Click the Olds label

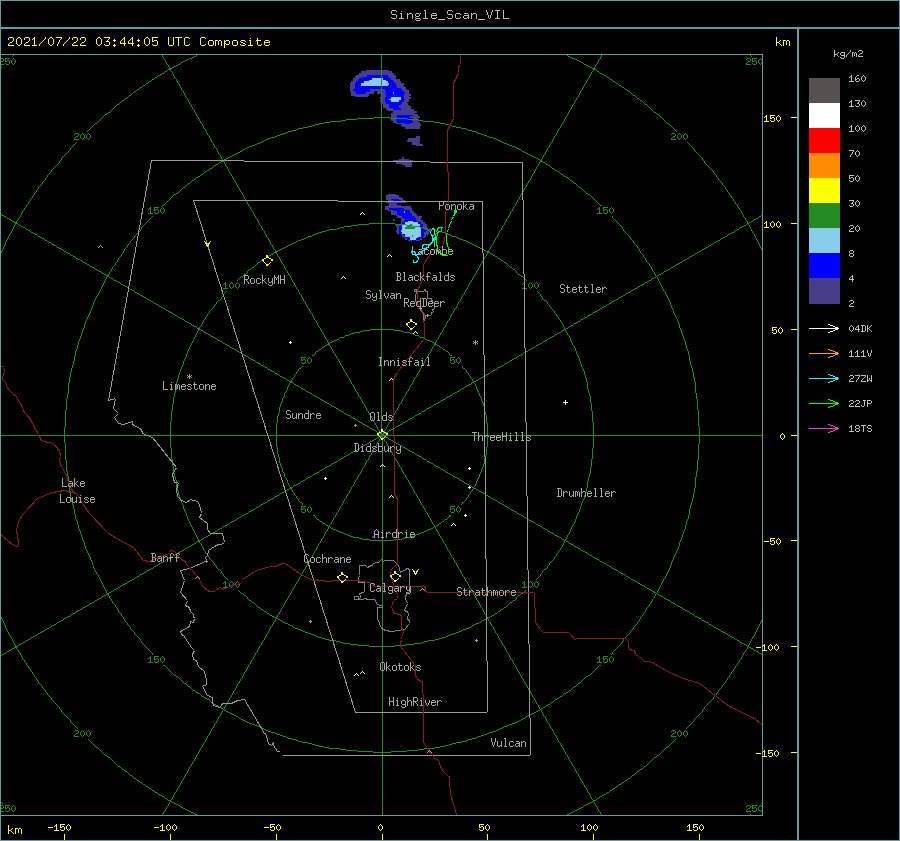(381, 417)
